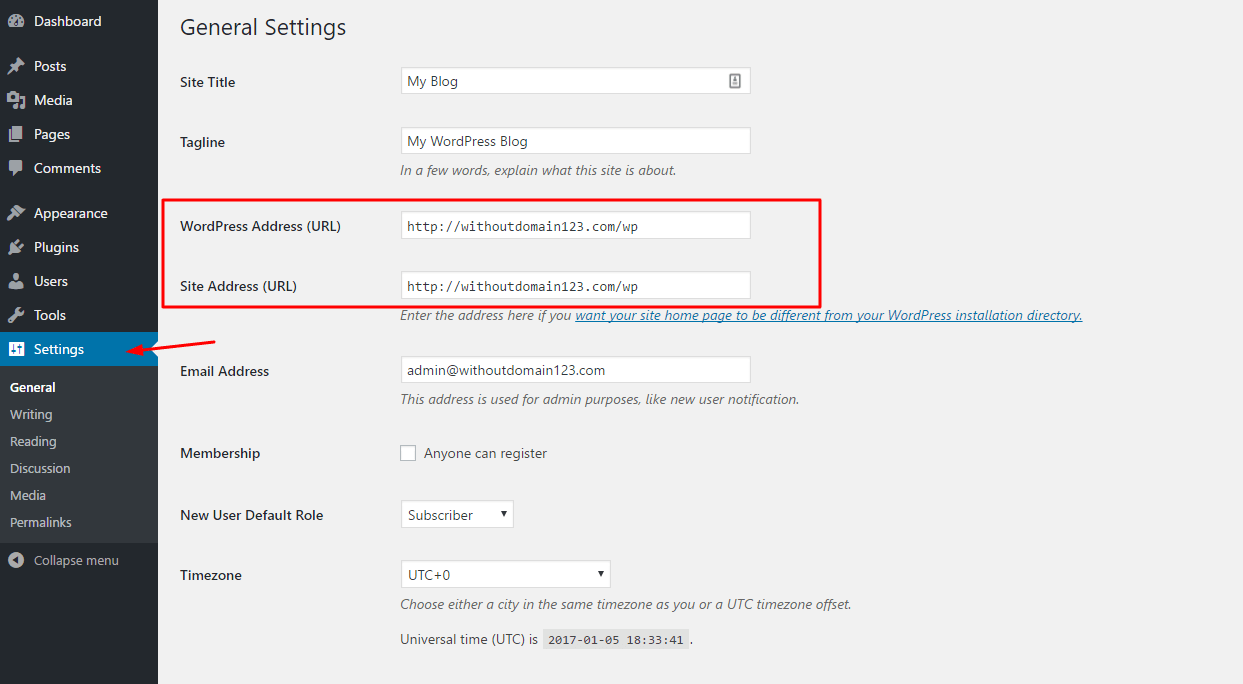Click the Universal time UTC value
The height and width of the screenshot is (684, 1243).
click(x=614, y=638)
